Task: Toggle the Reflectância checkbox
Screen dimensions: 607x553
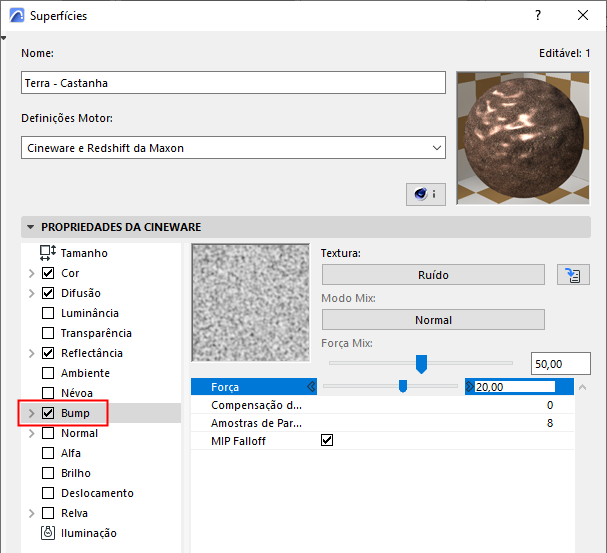Action: click(x=48, y=353)
